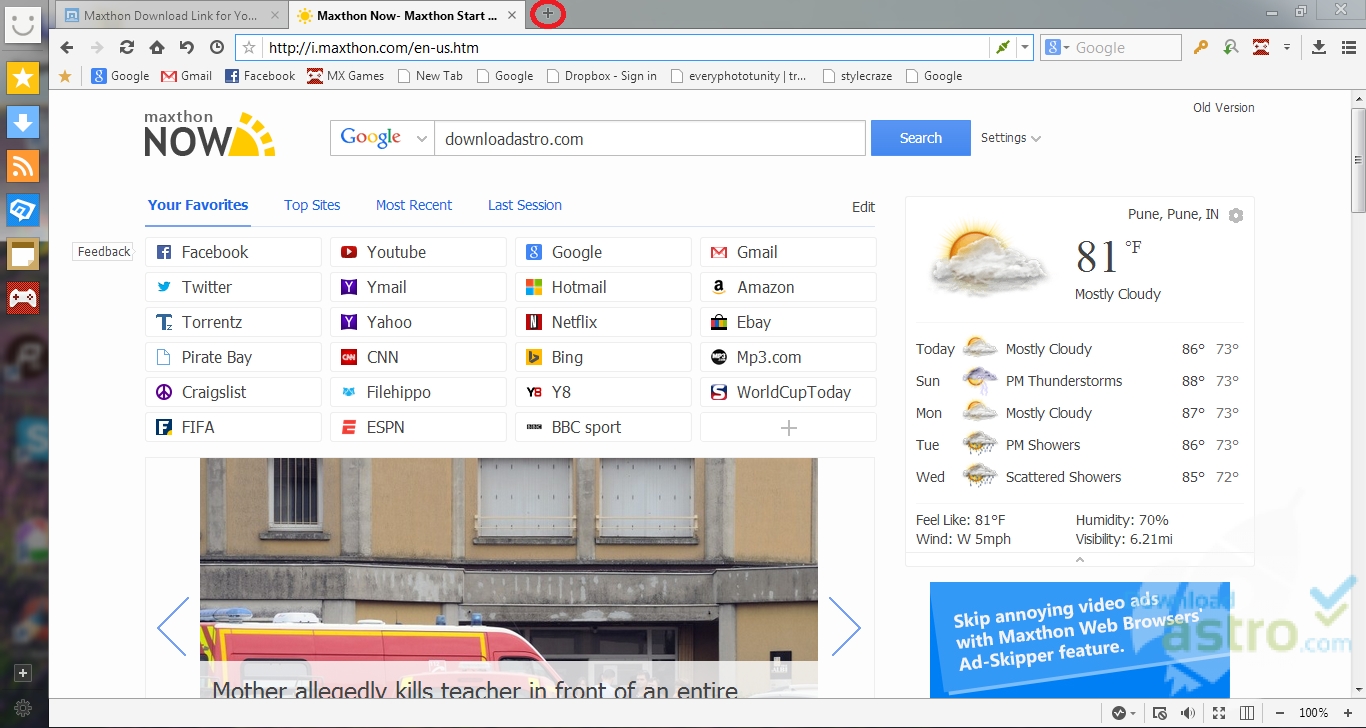
Task: Zoom in with status bar plus
Action: [x=1347, y=713]
